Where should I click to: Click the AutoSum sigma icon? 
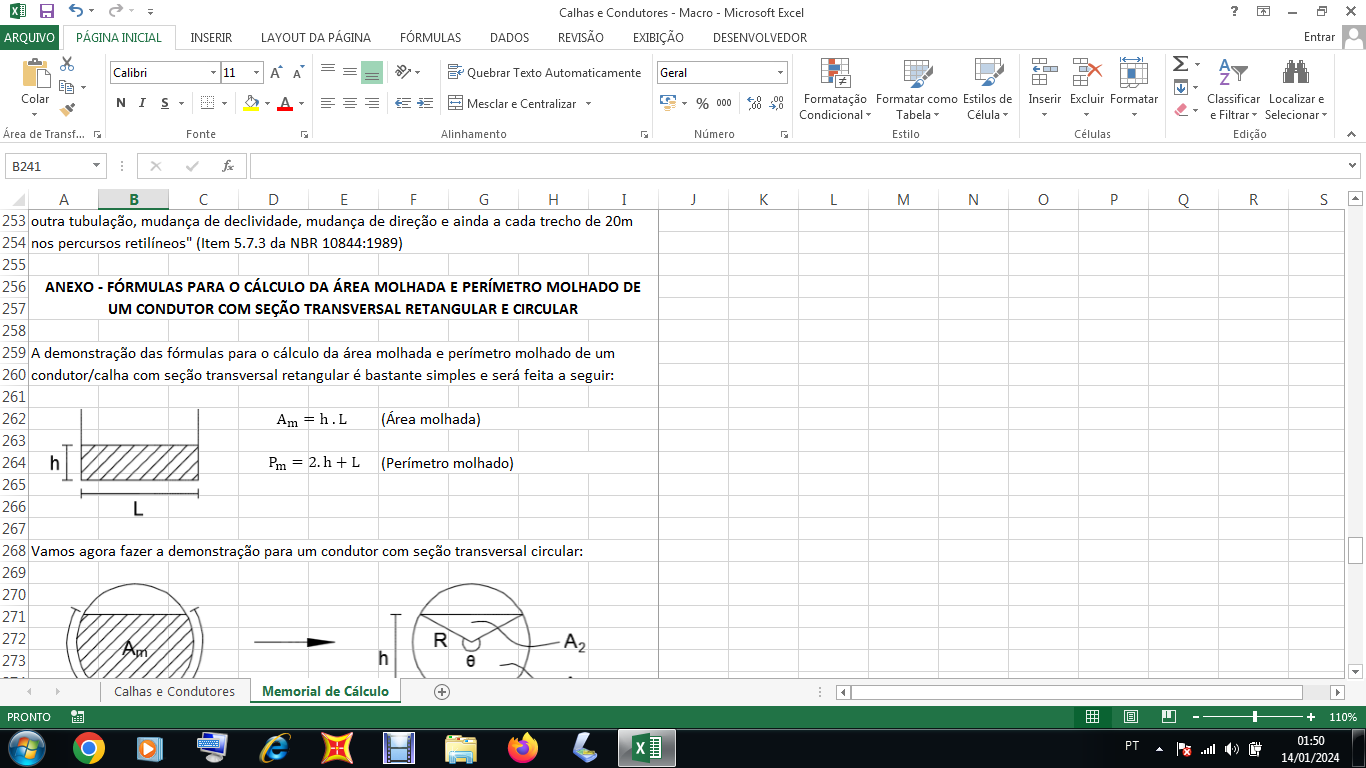point(1181,65)
